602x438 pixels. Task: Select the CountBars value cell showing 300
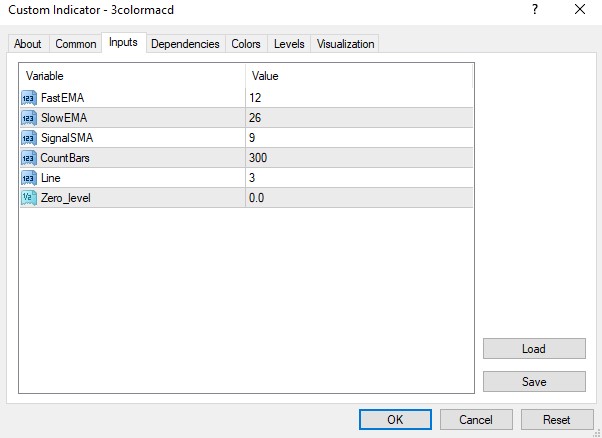[x=358, y=157]
